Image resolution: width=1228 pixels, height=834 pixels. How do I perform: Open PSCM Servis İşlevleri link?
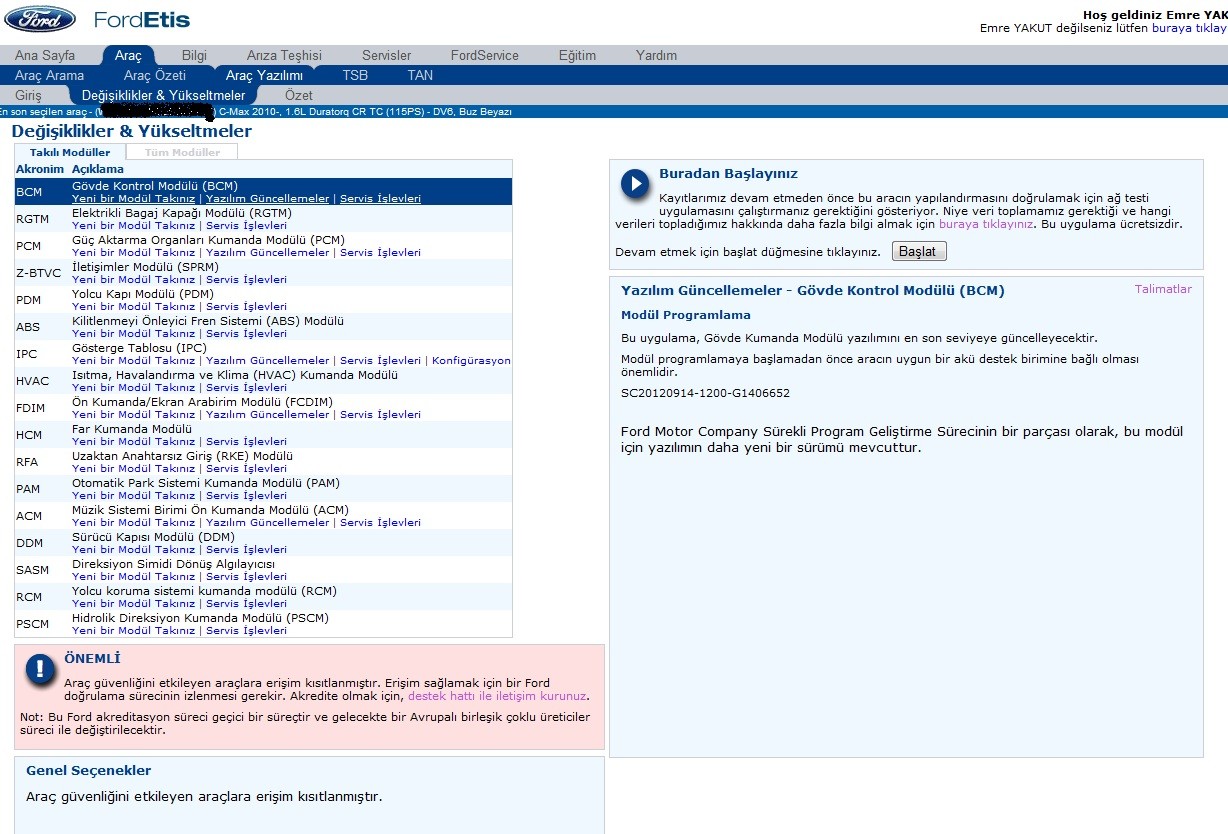coord(246,631)
